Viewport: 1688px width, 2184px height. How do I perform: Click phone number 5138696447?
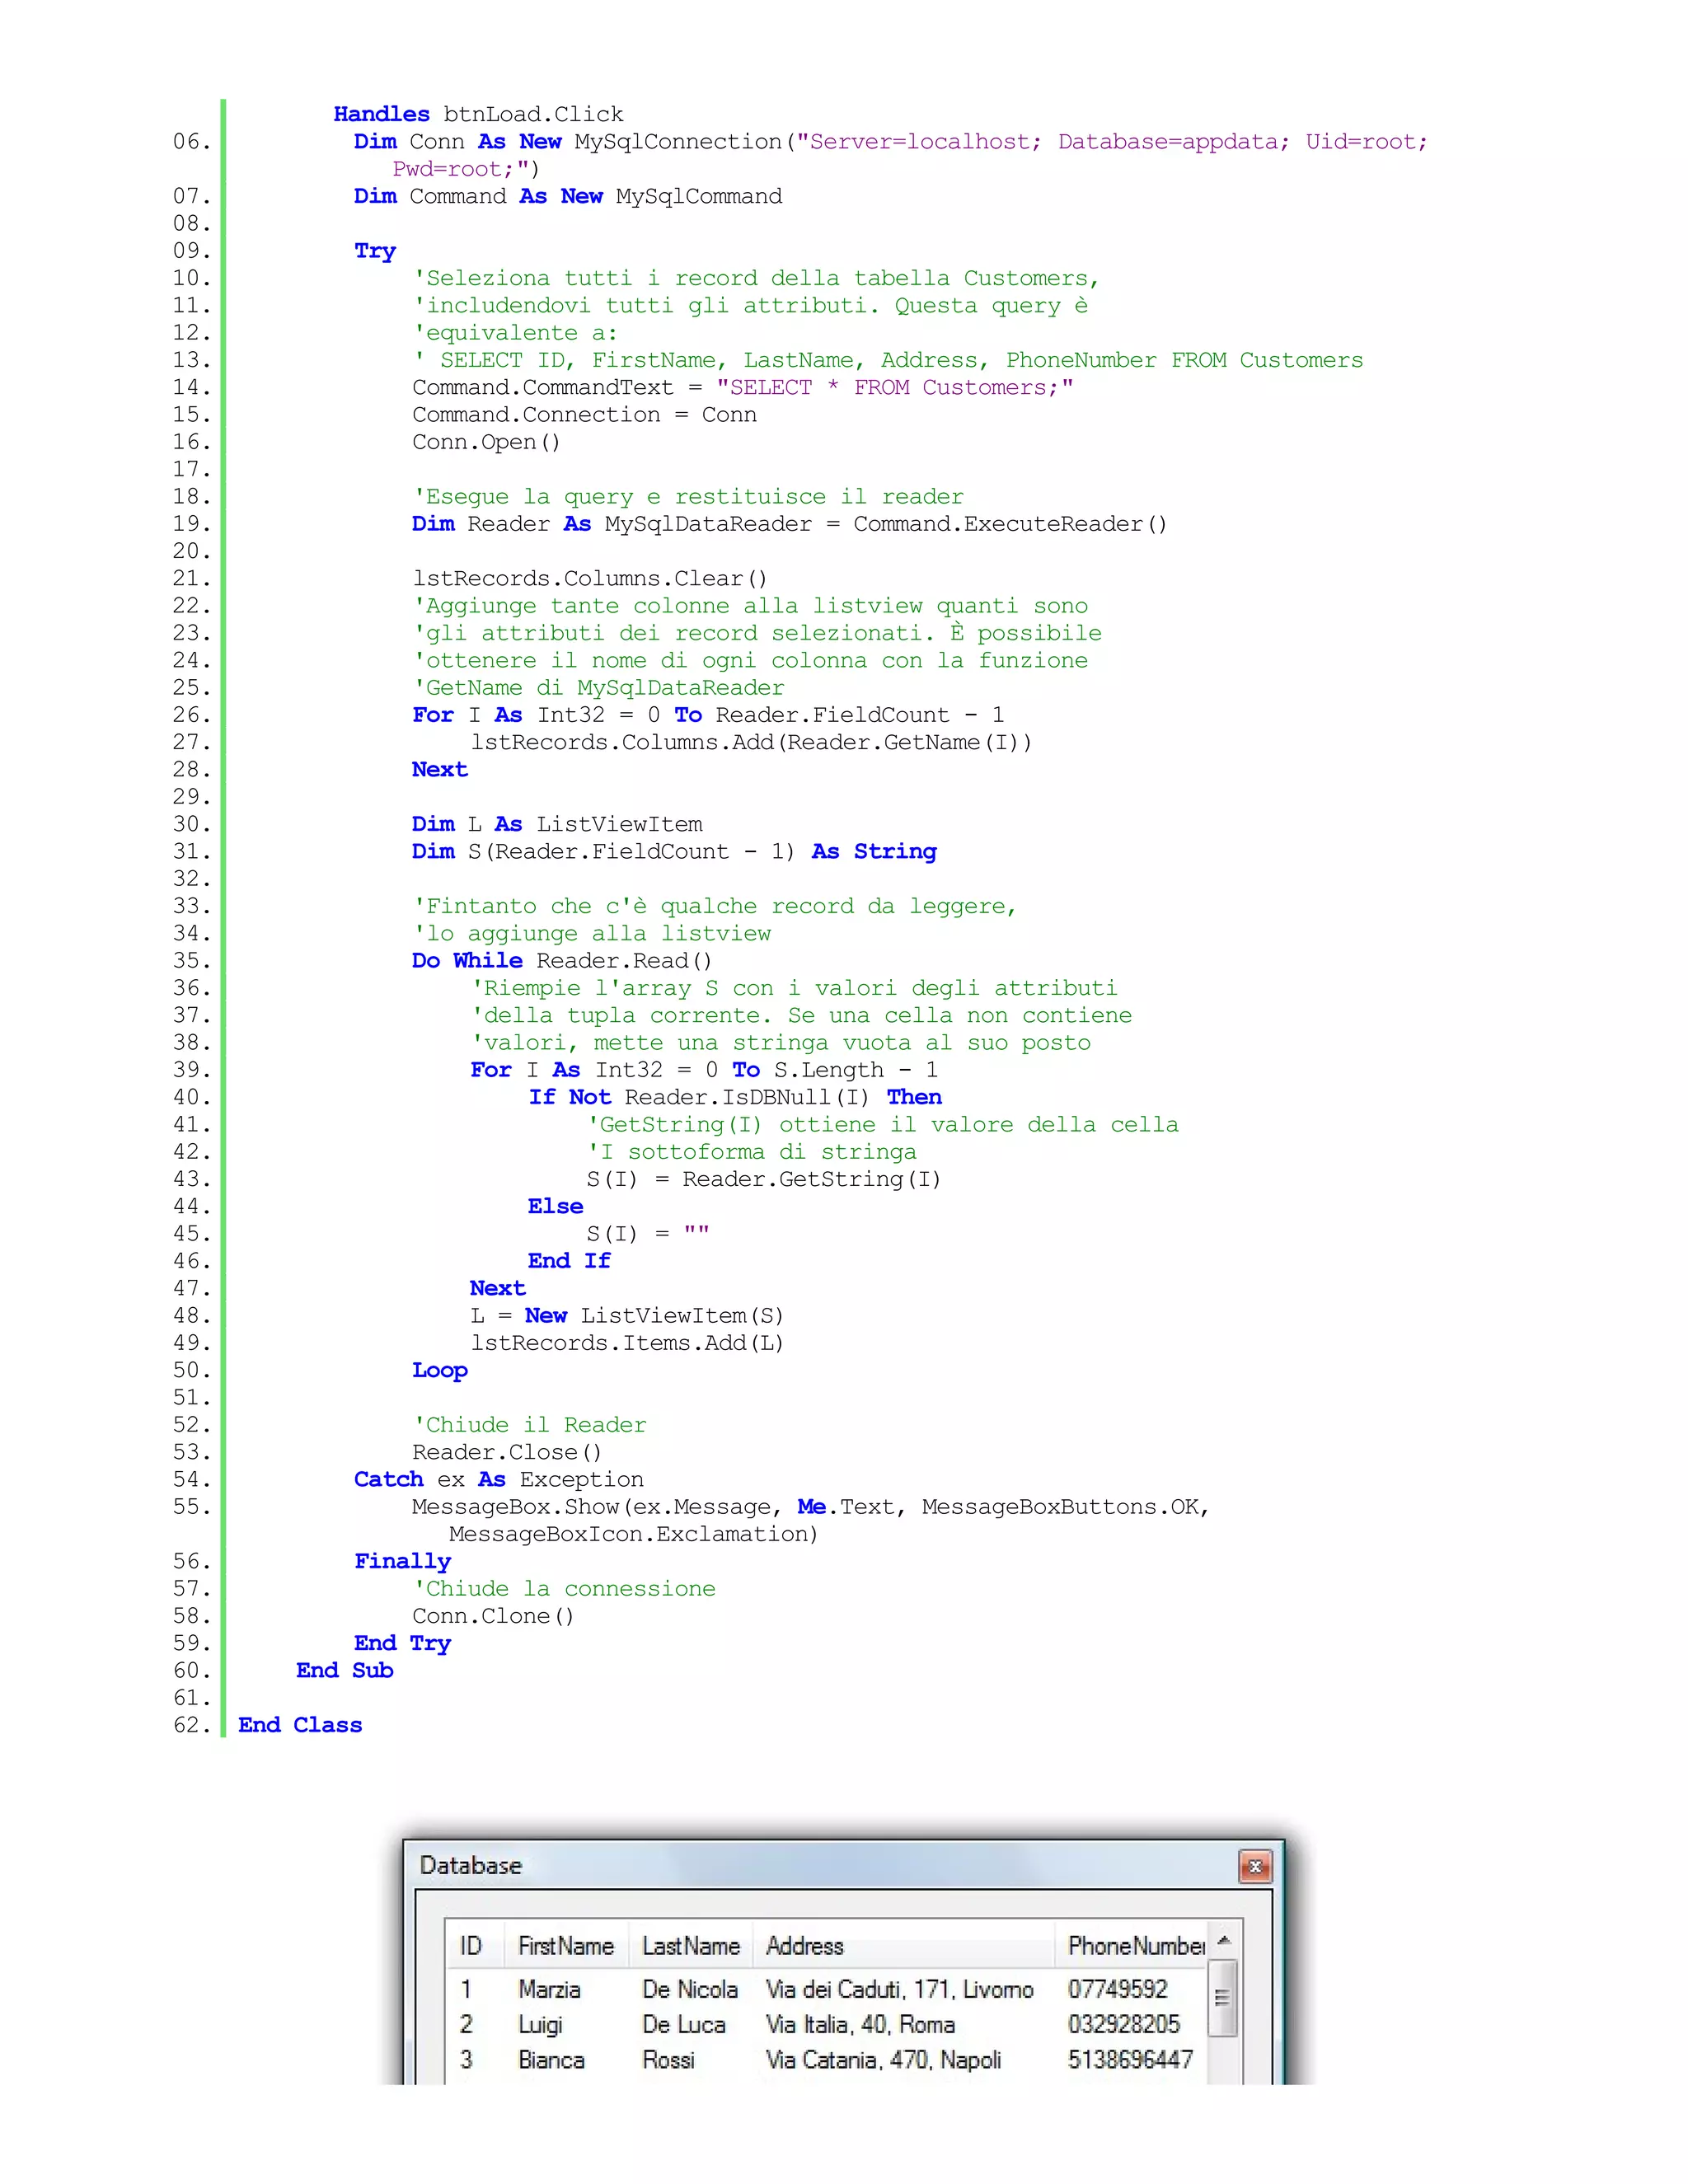[x=1130, y=2060]
